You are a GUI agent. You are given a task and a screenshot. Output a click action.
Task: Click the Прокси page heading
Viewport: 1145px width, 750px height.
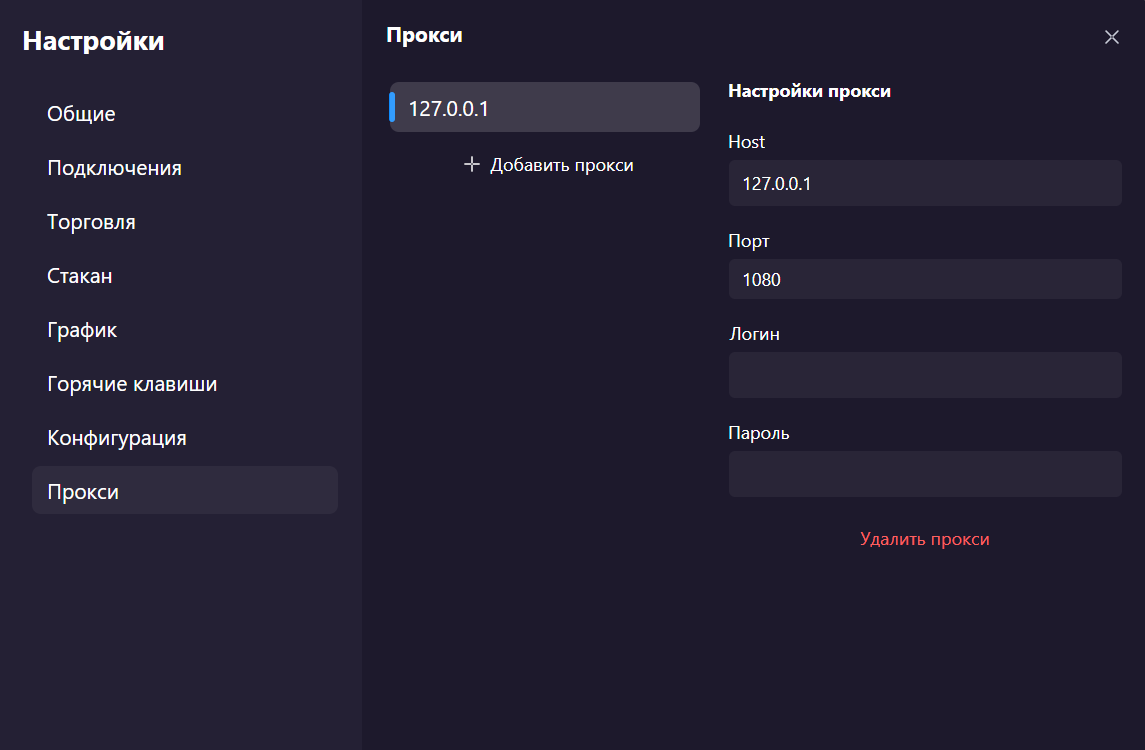click(x=424, y=35)
